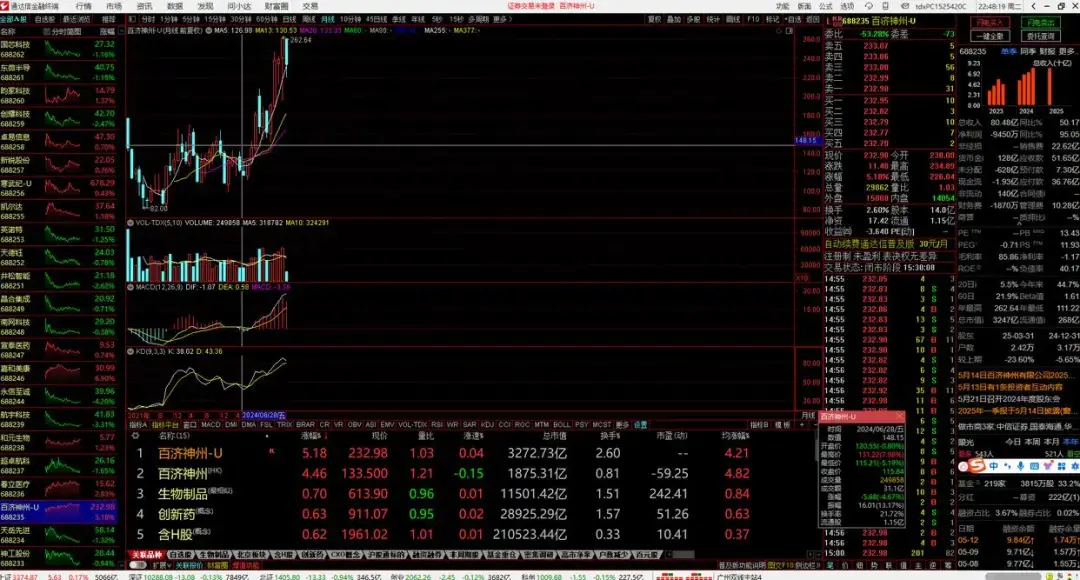Select 晶合集成 in the stock list
Screen dimensions: 1080x580
(x=59, y=304)
